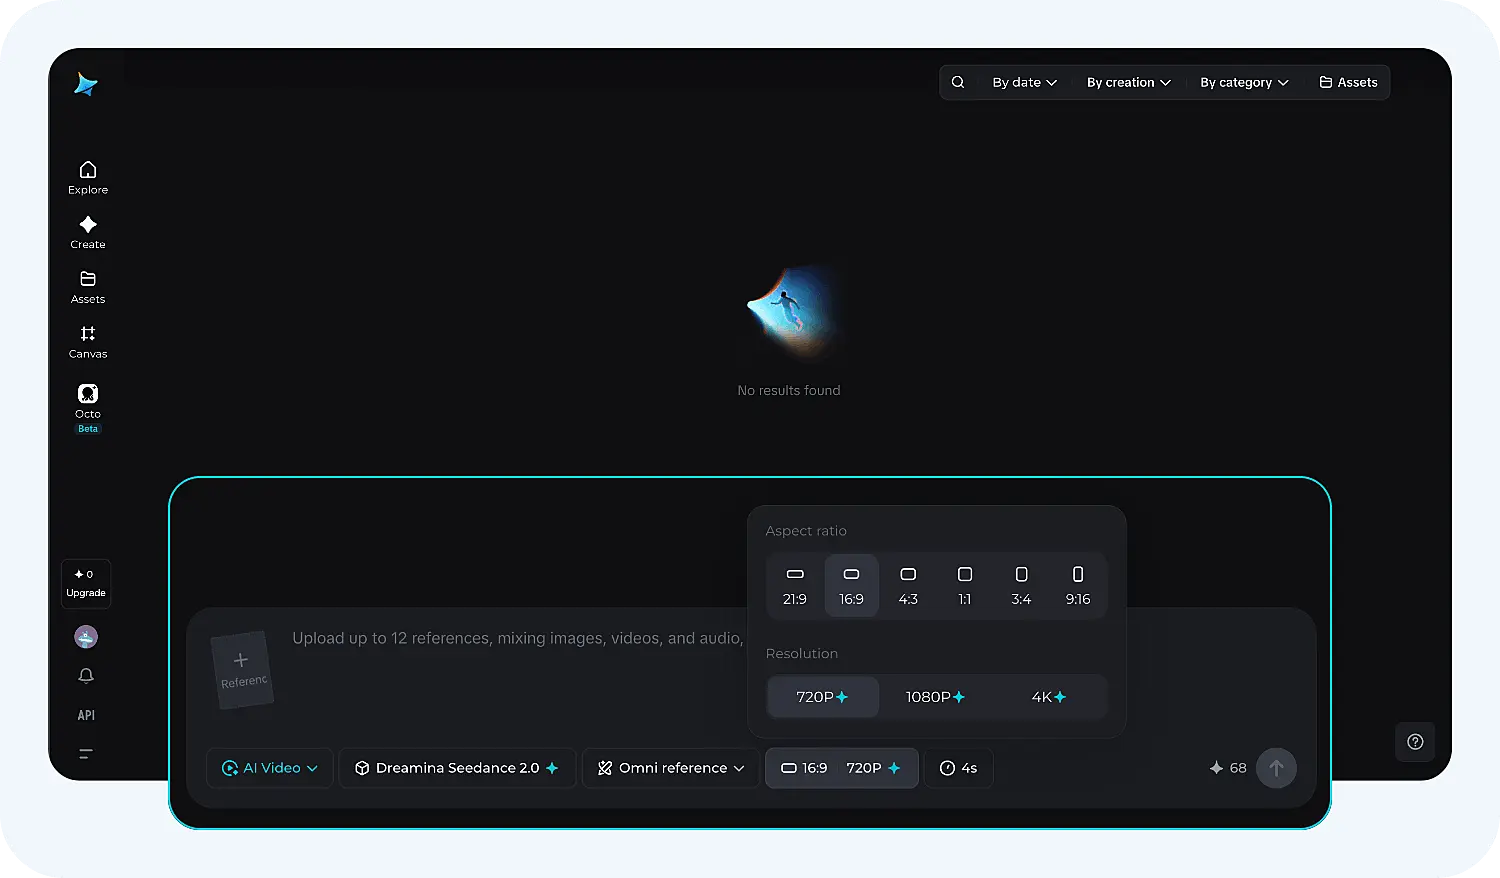The image size is (1500, 878).
Task: Click the Dreamina logo icon
Action: pyautogui.click(x=86, y=84)
